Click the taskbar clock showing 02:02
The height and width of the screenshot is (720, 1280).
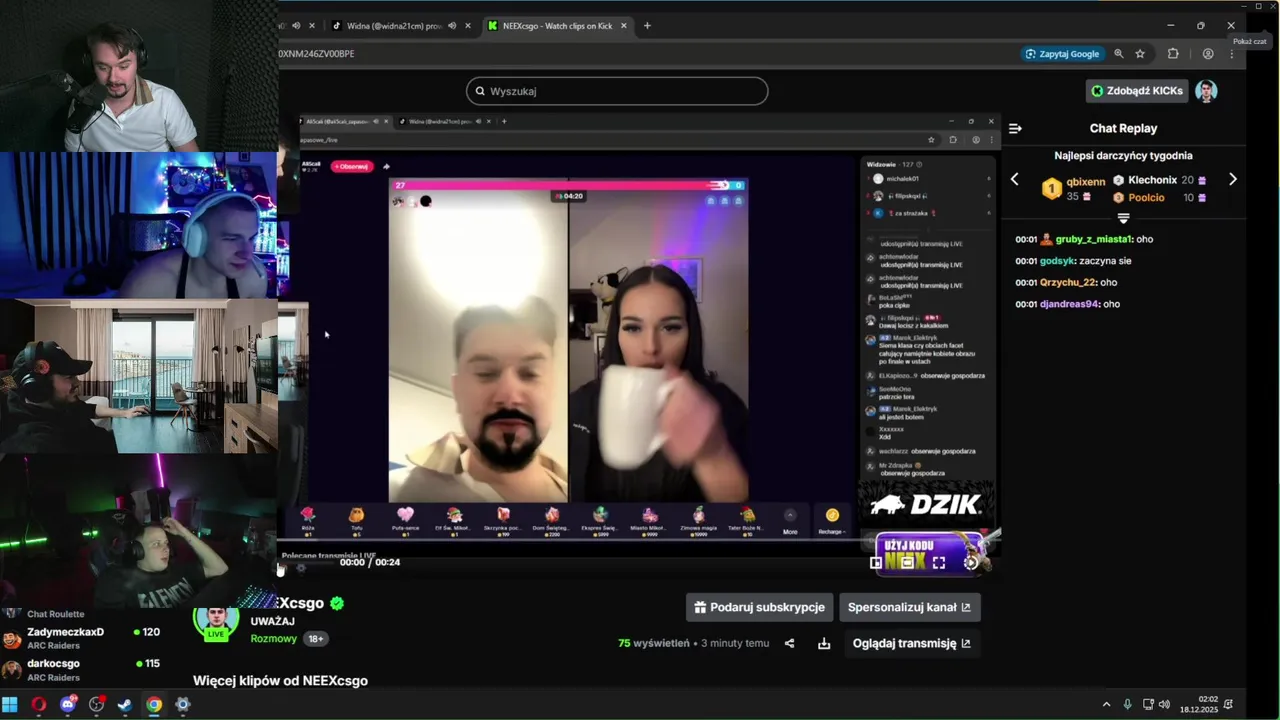(x=1198, y=704)
